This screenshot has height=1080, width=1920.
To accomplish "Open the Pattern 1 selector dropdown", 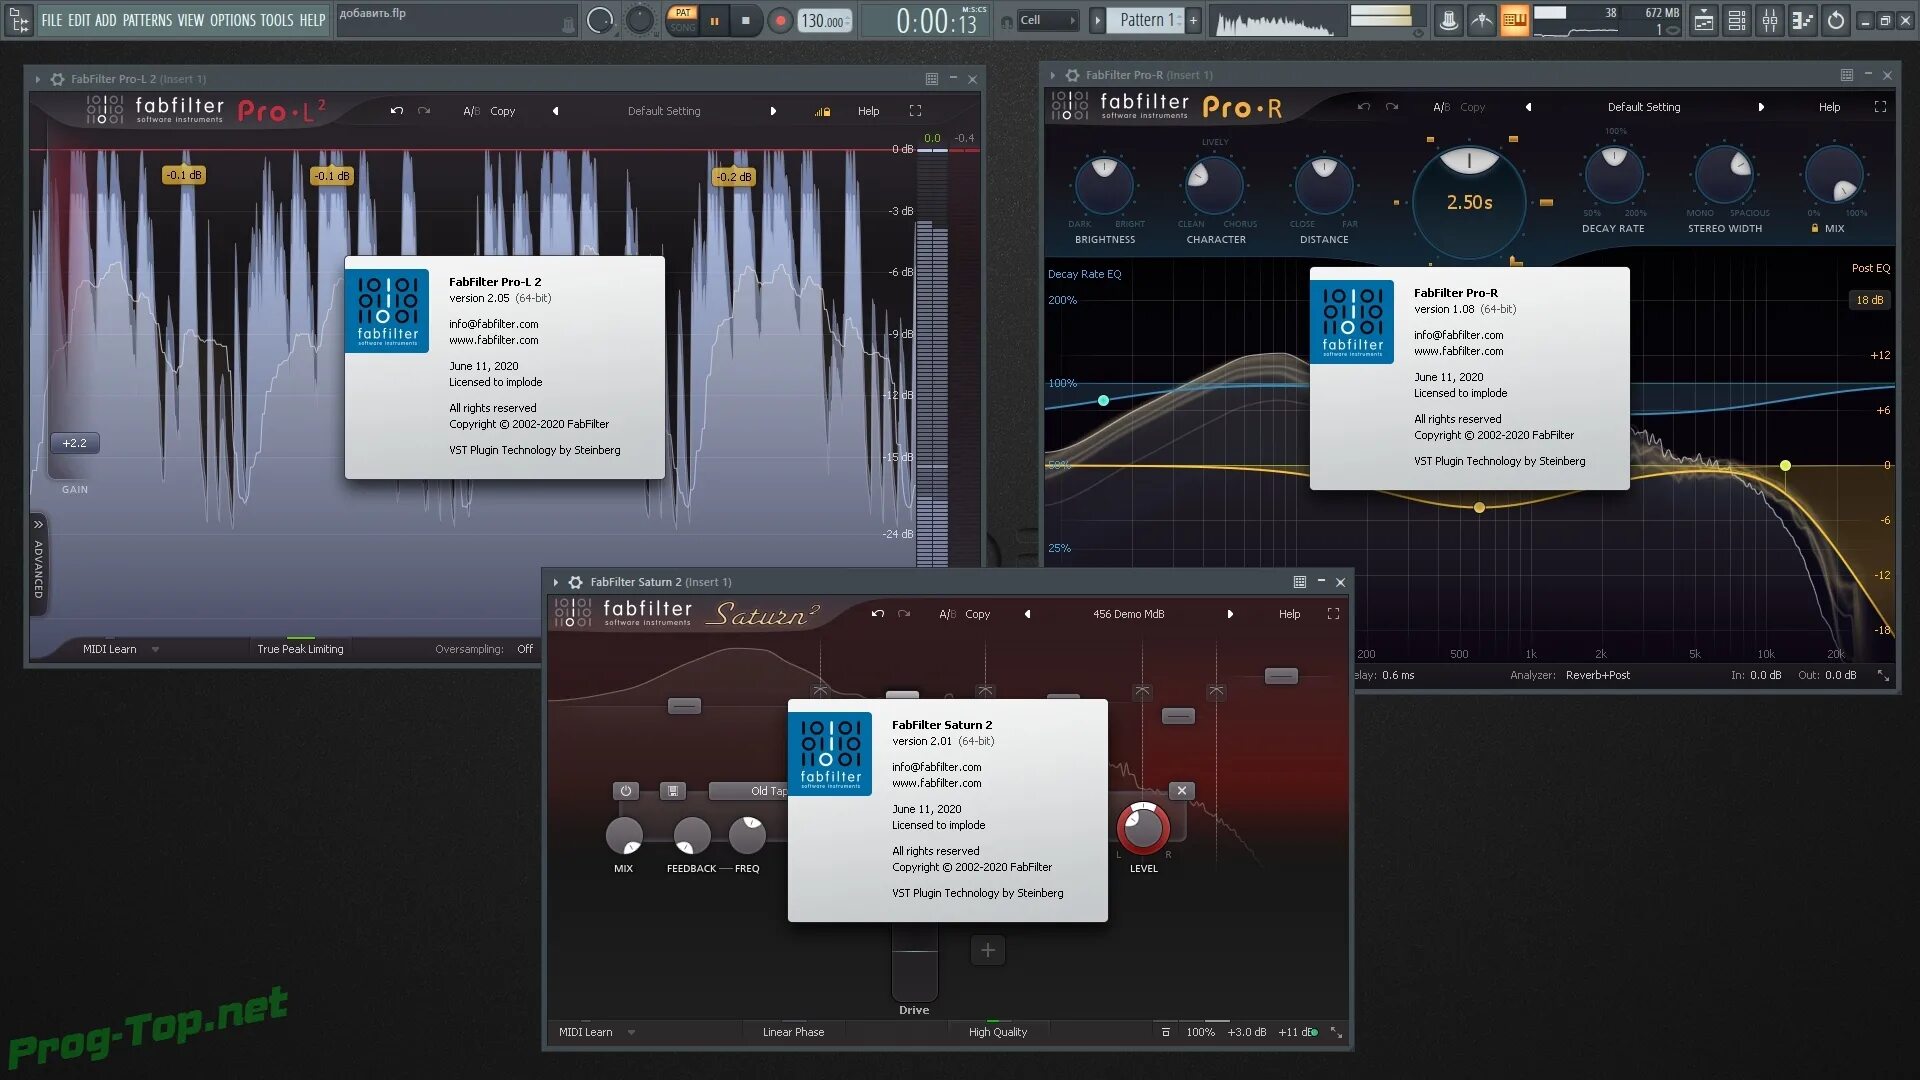I will [1147, 20].
